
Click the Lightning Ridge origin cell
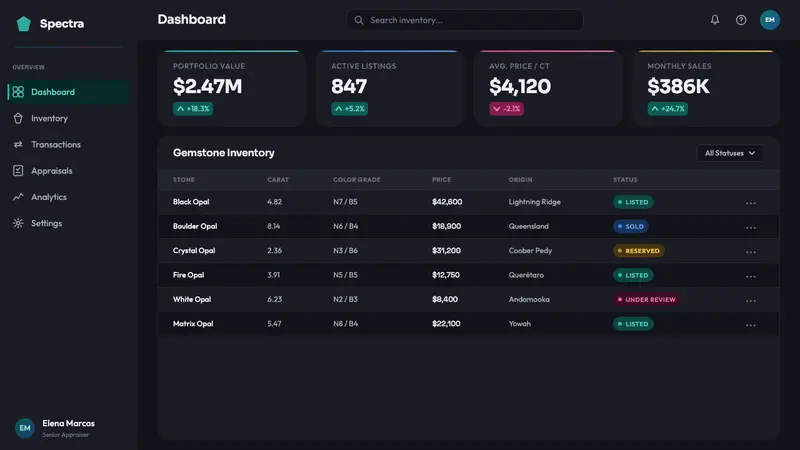535,202
